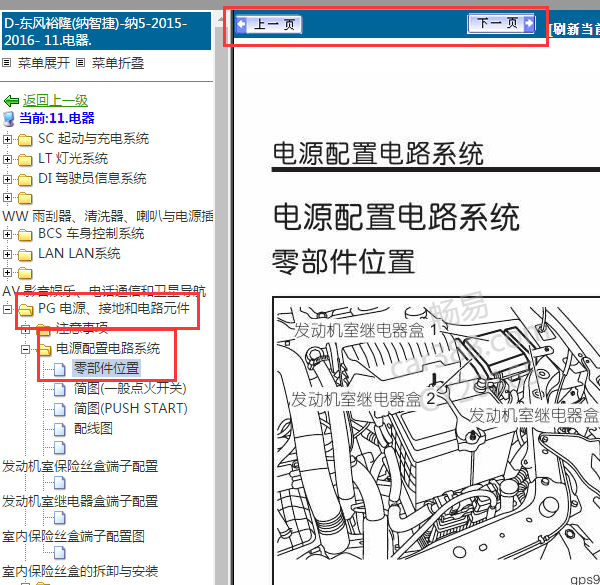Expand the LAN LAN系统 node

[7, 254]
